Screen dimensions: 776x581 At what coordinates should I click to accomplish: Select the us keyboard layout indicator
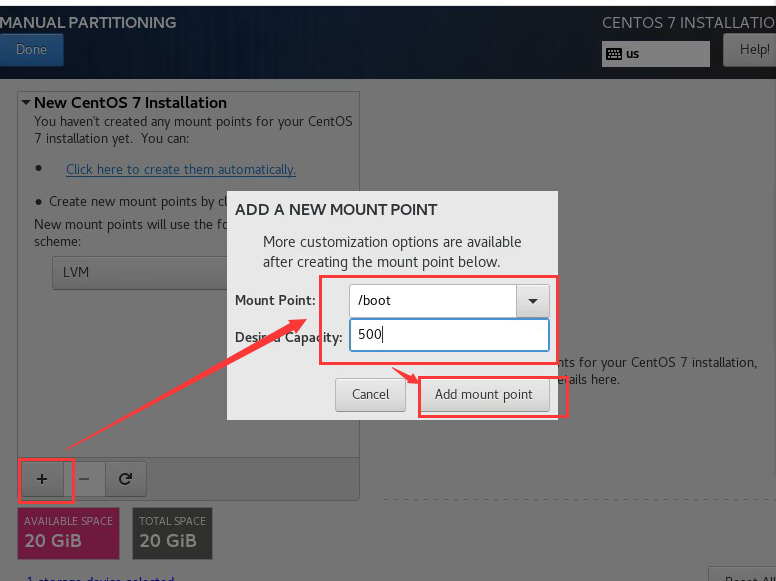tap(656, 54)
